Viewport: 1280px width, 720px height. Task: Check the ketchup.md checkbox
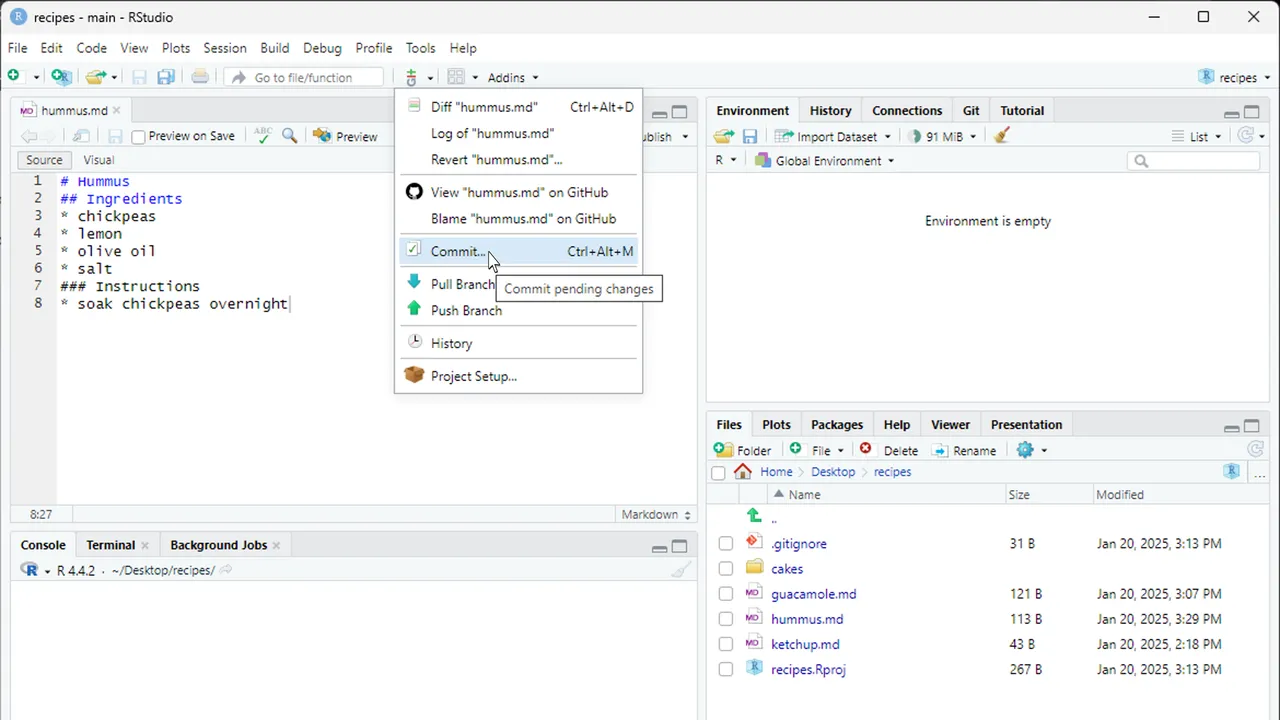726,645
